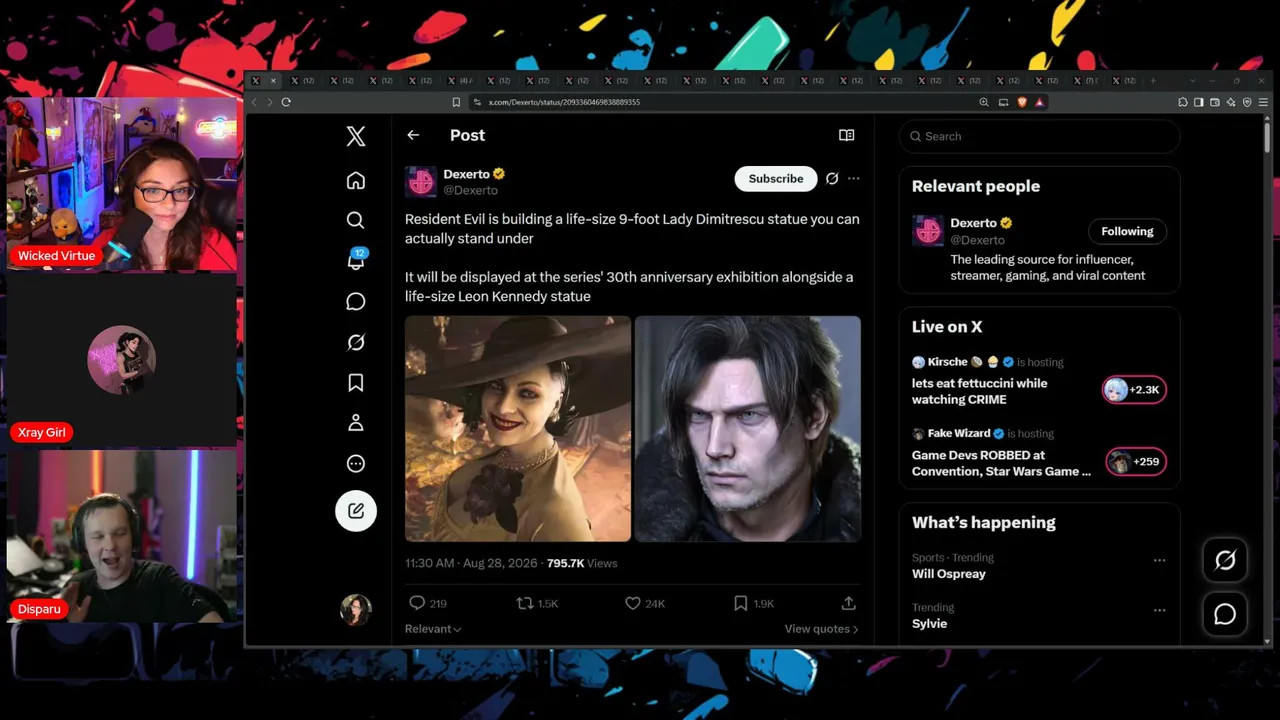Viewport: 1280px width, 720px height.
Task: Open the account avatar at sidebar bottom
Action: tap(356, 610)
